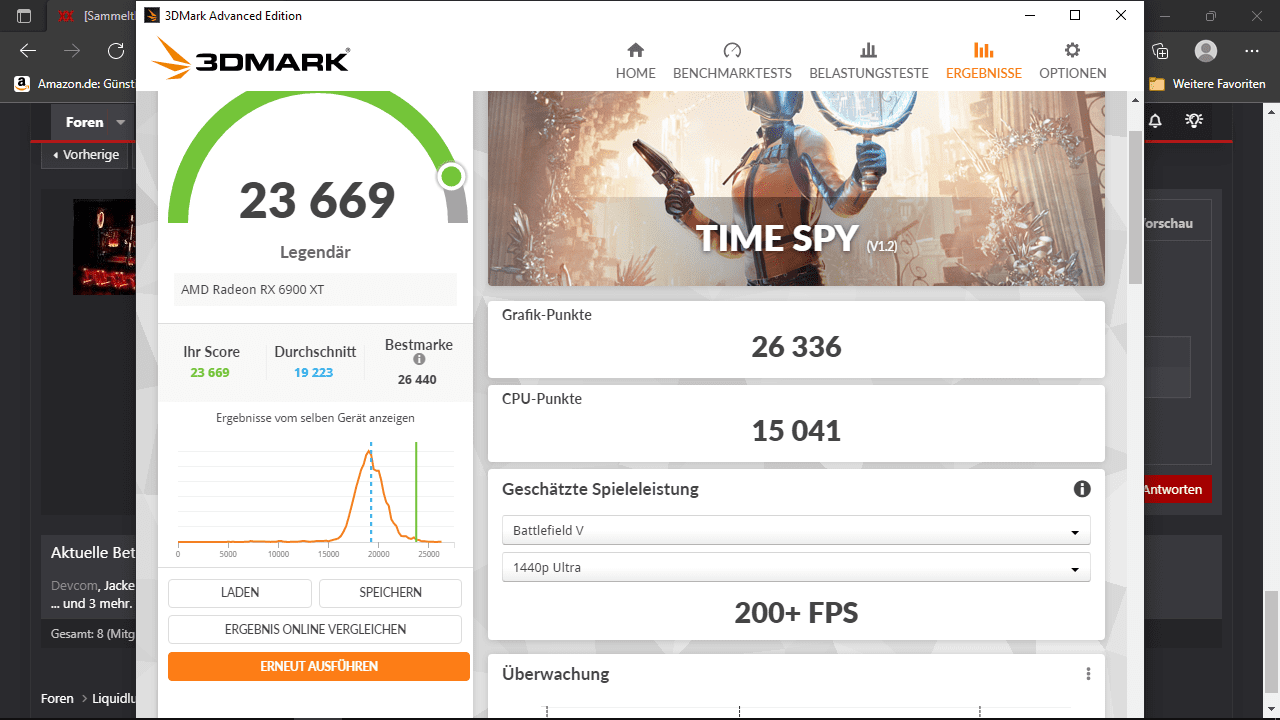Reload the browser page

116,51
